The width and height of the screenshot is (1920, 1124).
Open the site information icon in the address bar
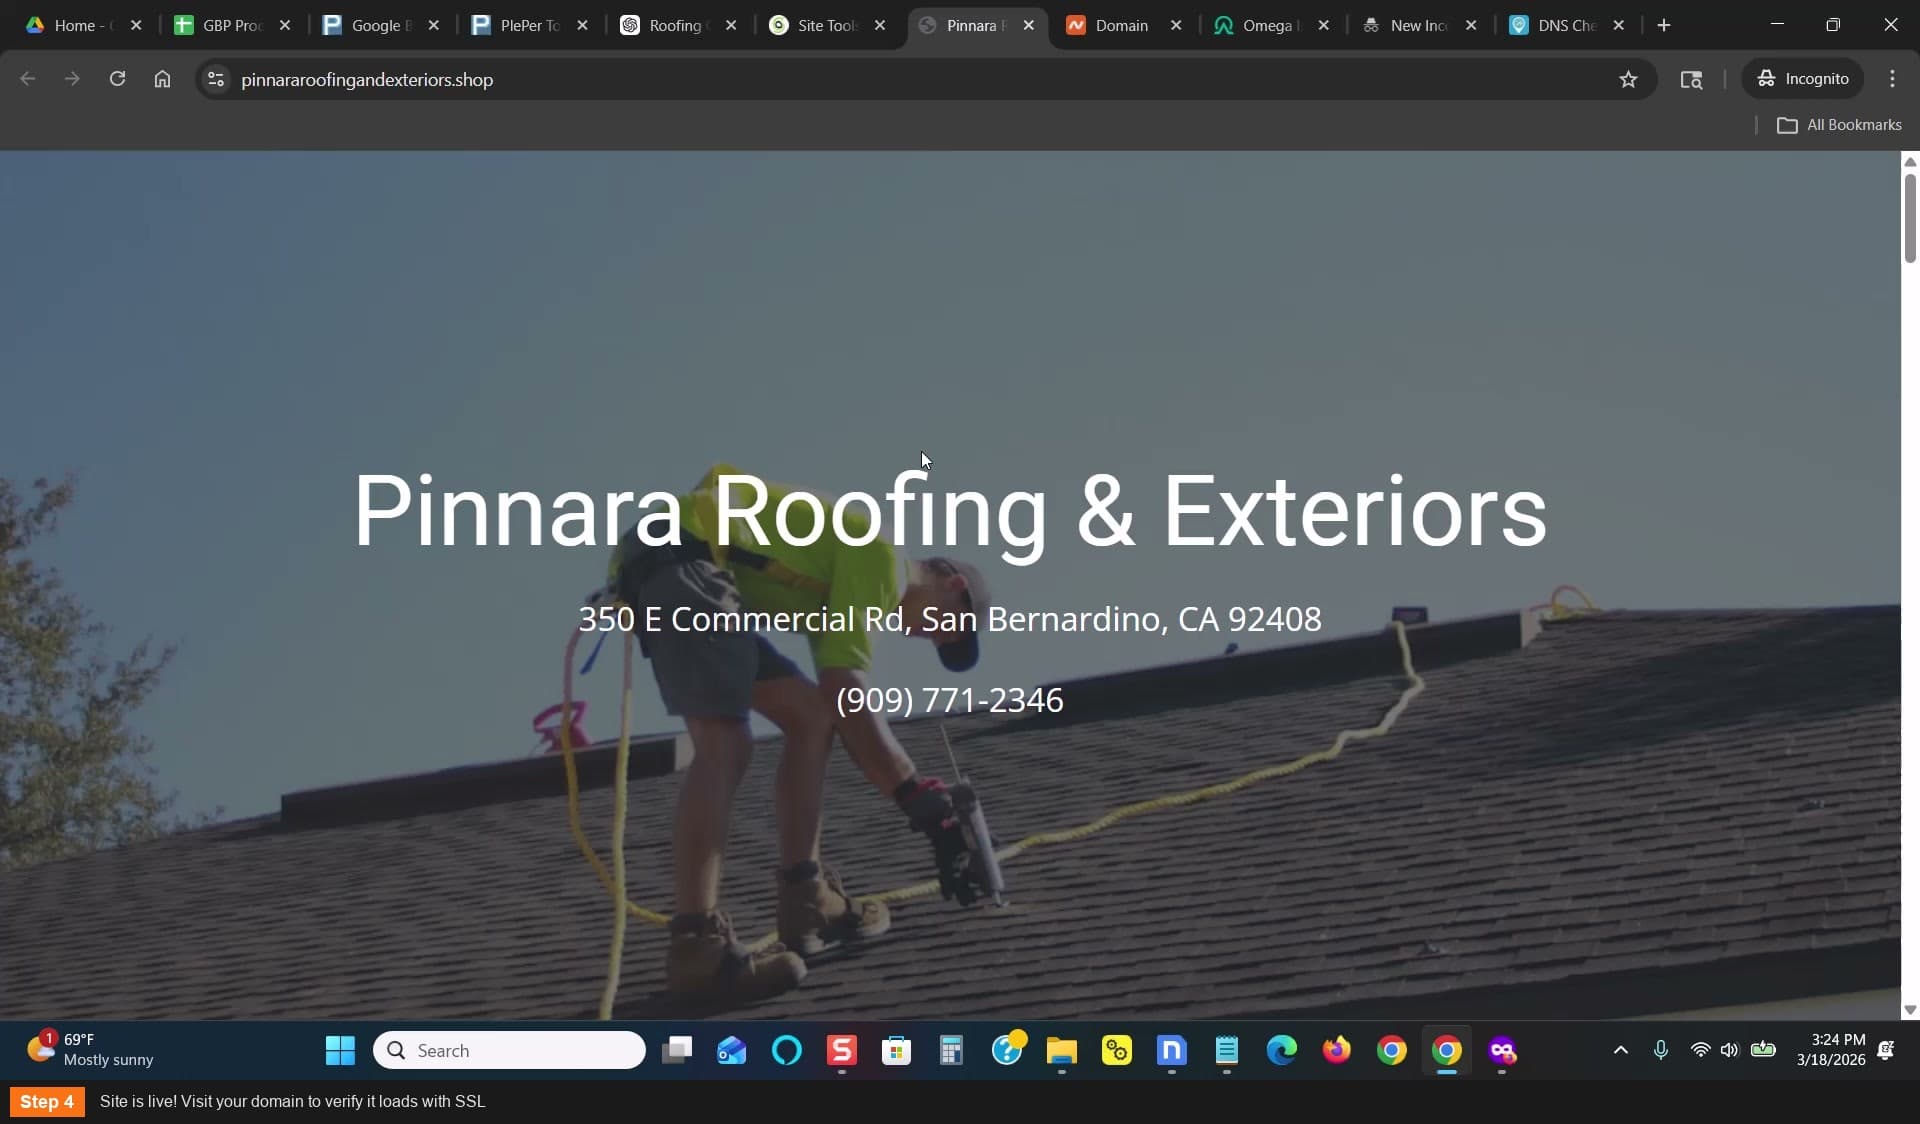[215, 79]
